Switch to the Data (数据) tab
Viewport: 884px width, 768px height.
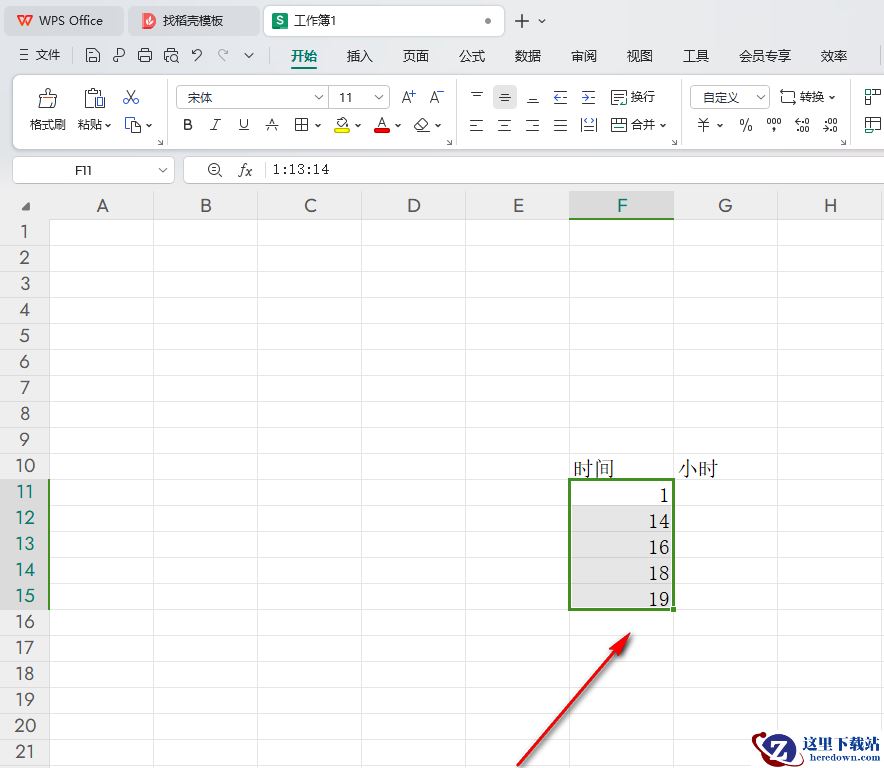[x=528, y=56]
